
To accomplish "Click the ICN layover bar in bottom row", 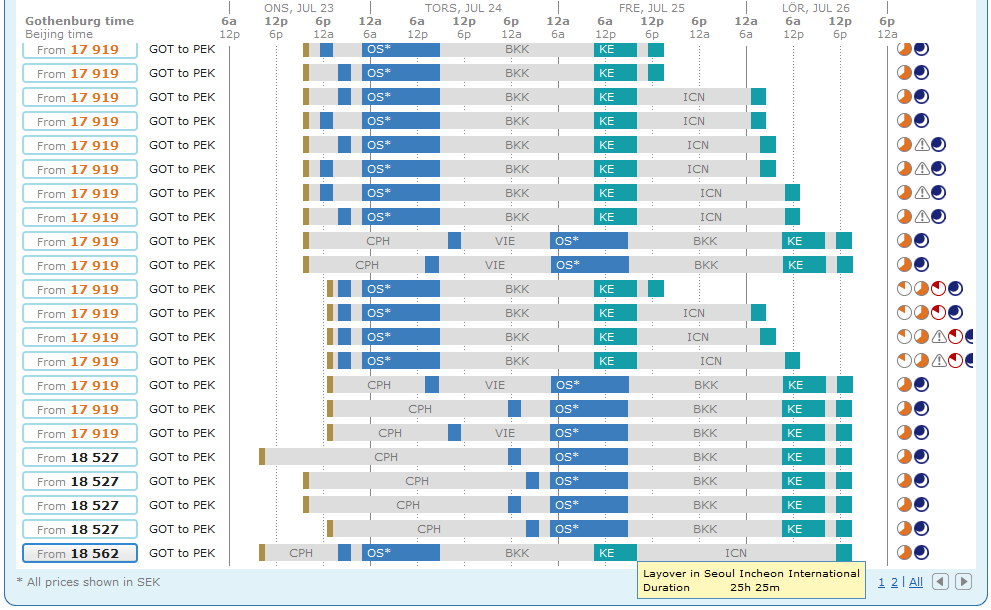I will click(x=735, y=553).
